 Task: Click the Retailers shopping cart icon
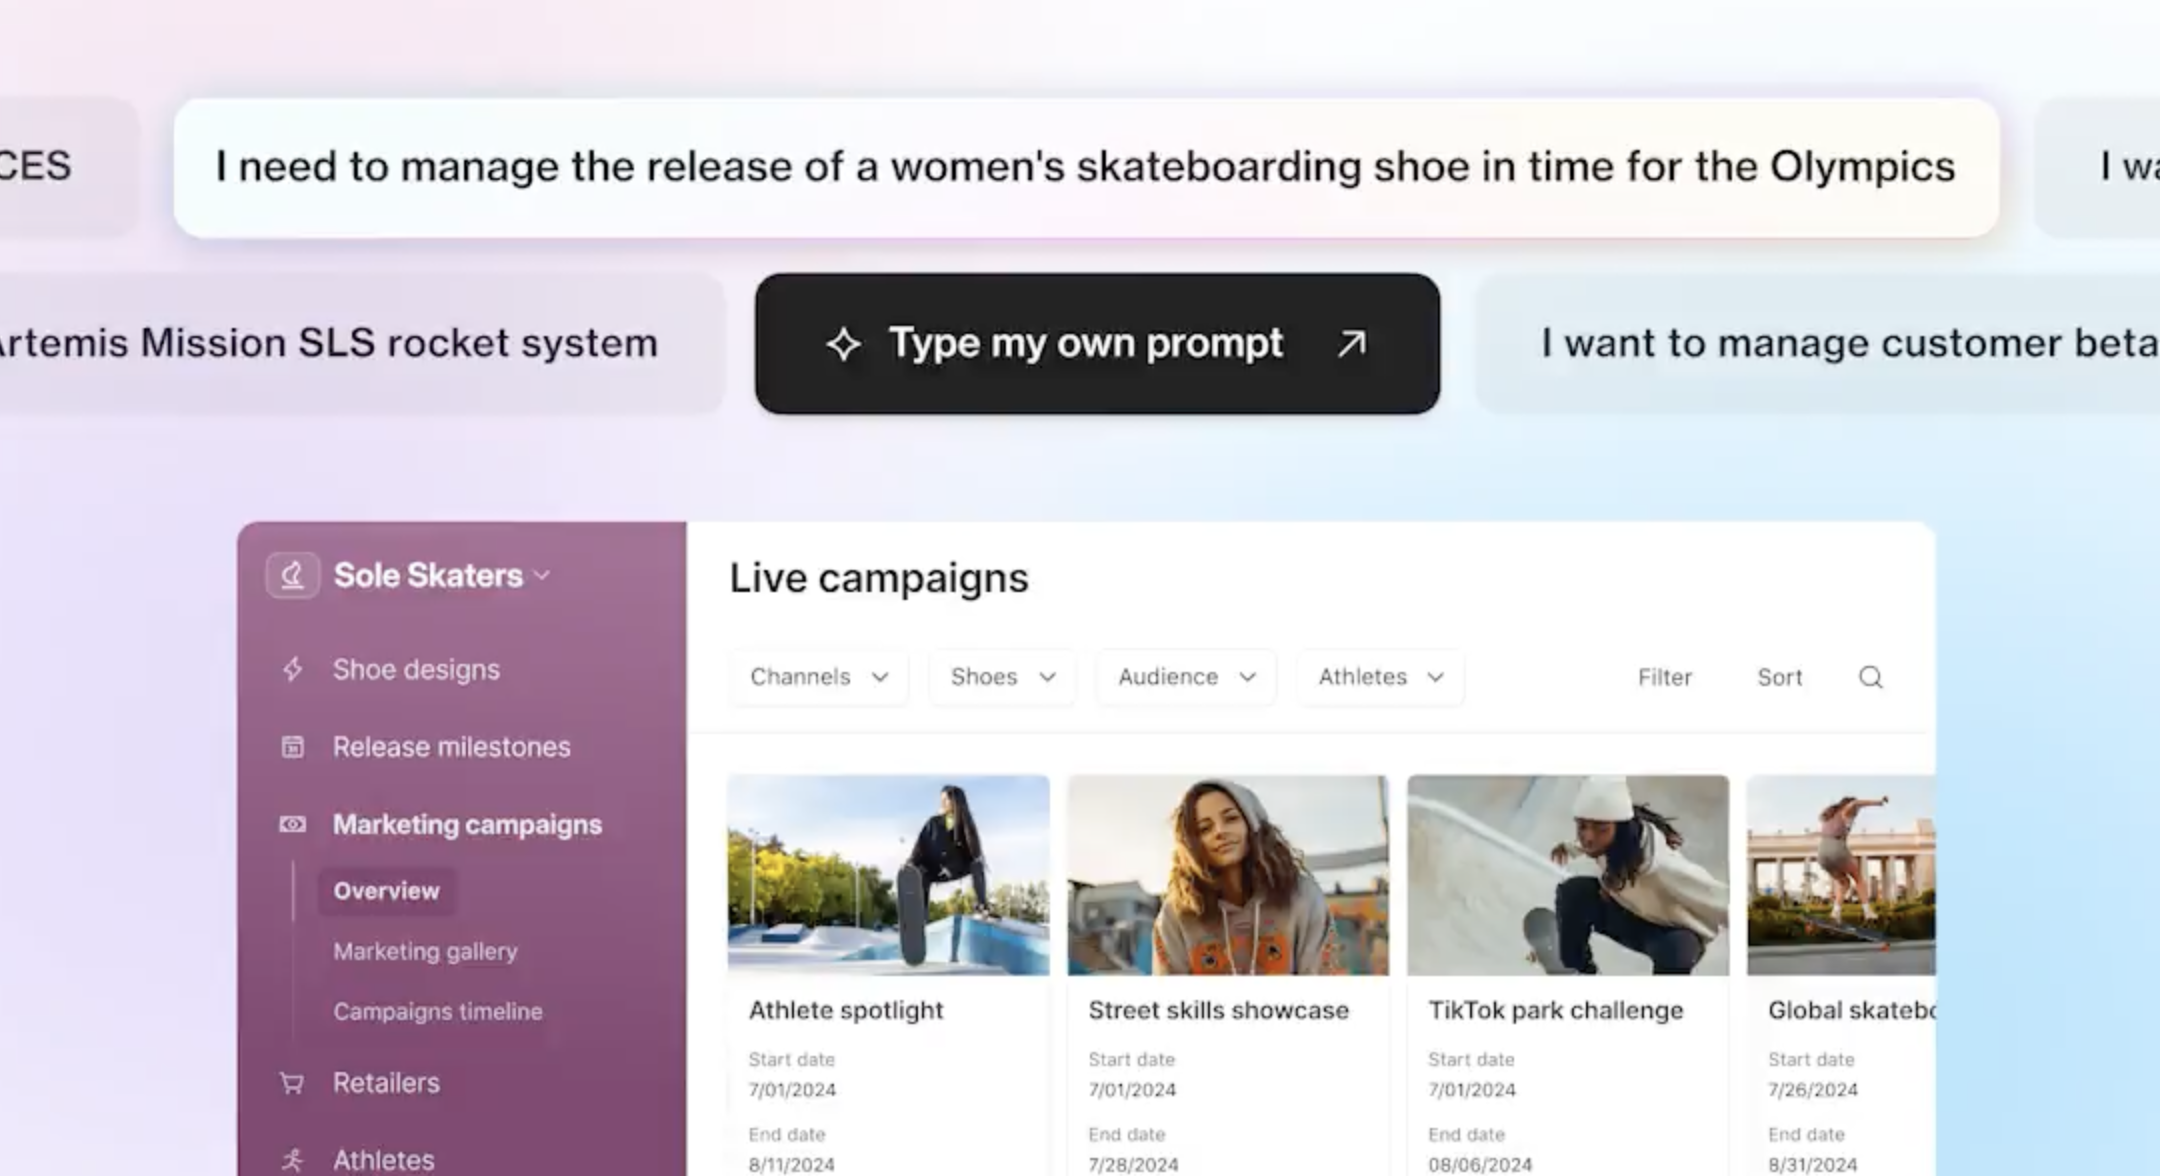tap(292, 1083)
